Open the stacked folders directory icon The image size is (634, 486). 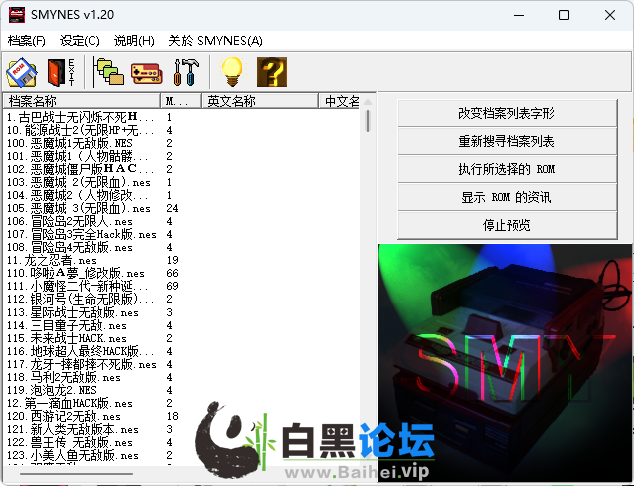point(108,72)
